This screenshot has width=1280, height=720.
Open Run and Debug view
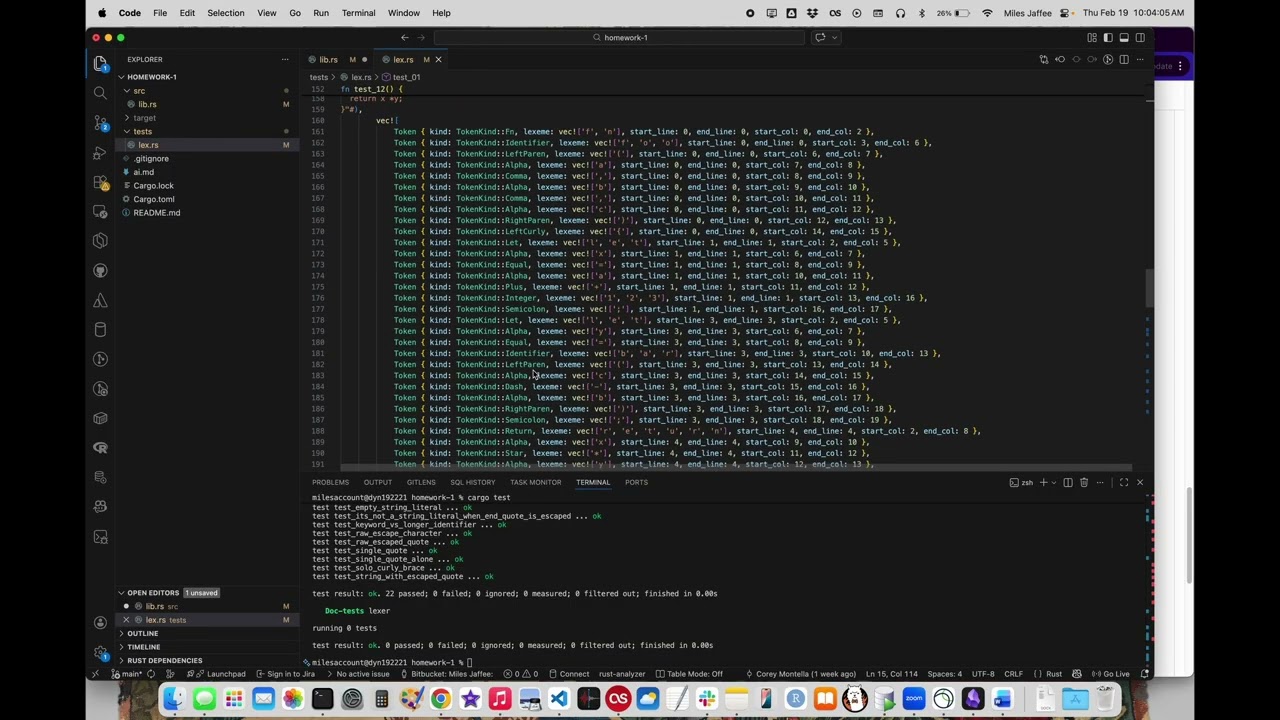tap(100, 153)
